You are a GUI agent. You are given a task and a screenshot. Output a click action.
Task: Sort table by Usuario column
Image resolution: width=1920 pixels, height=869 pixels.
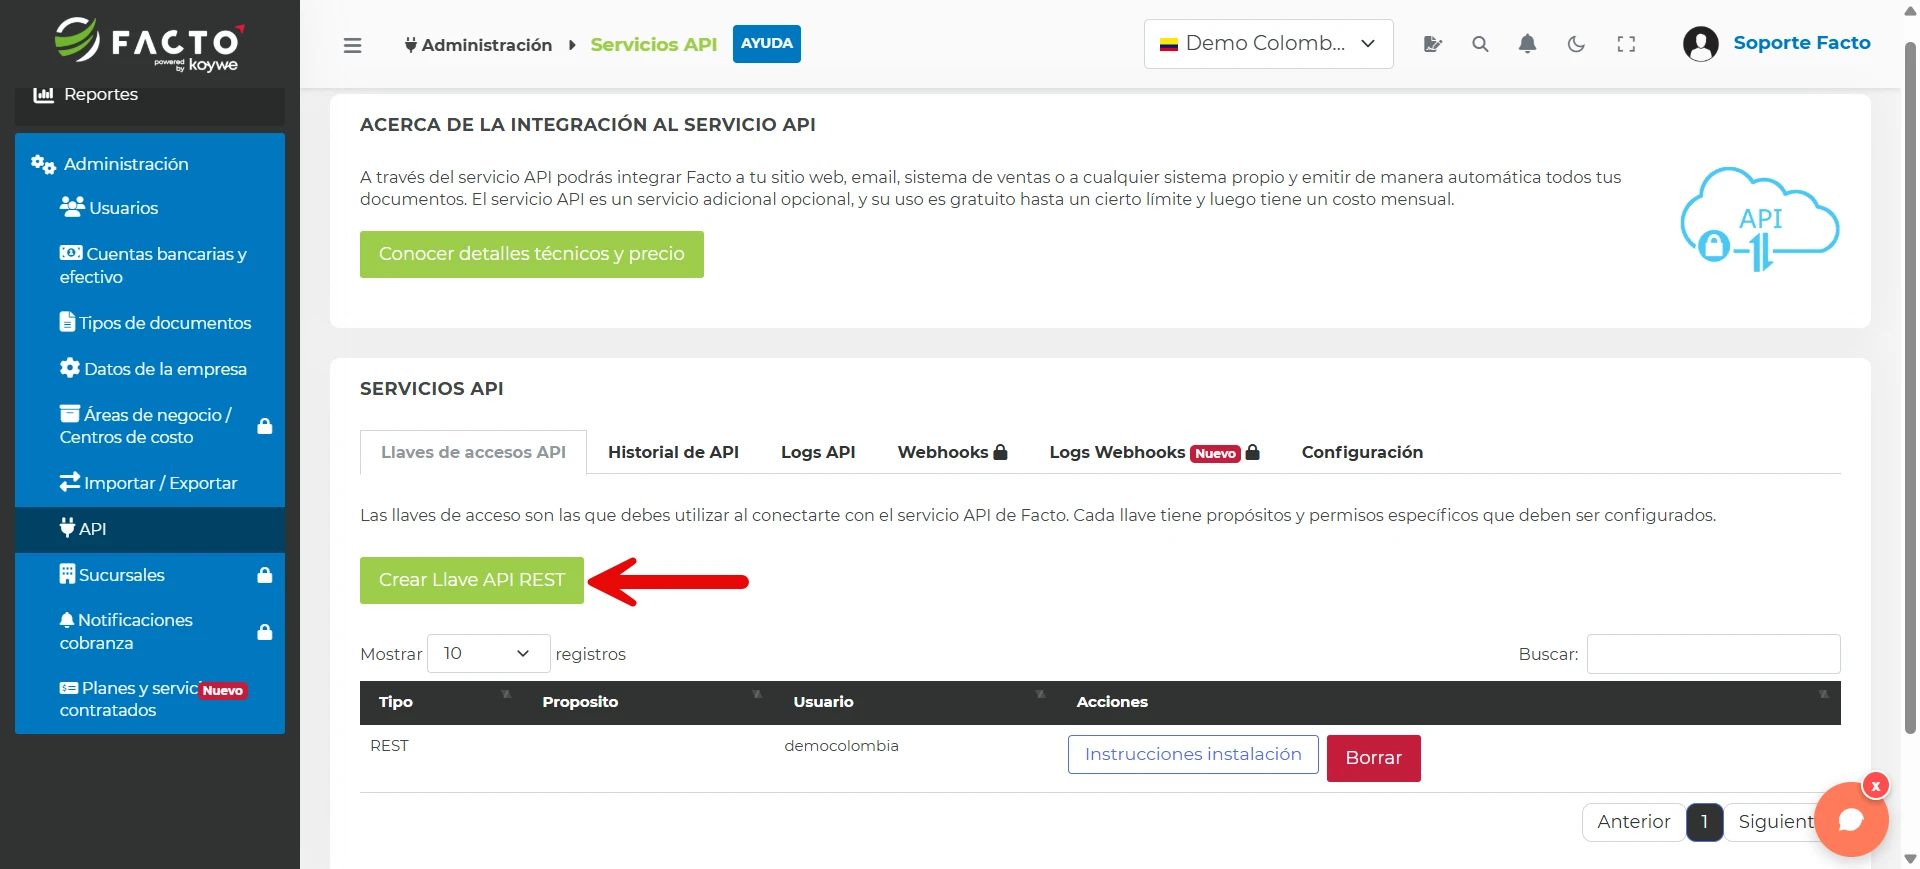[917, 702]
